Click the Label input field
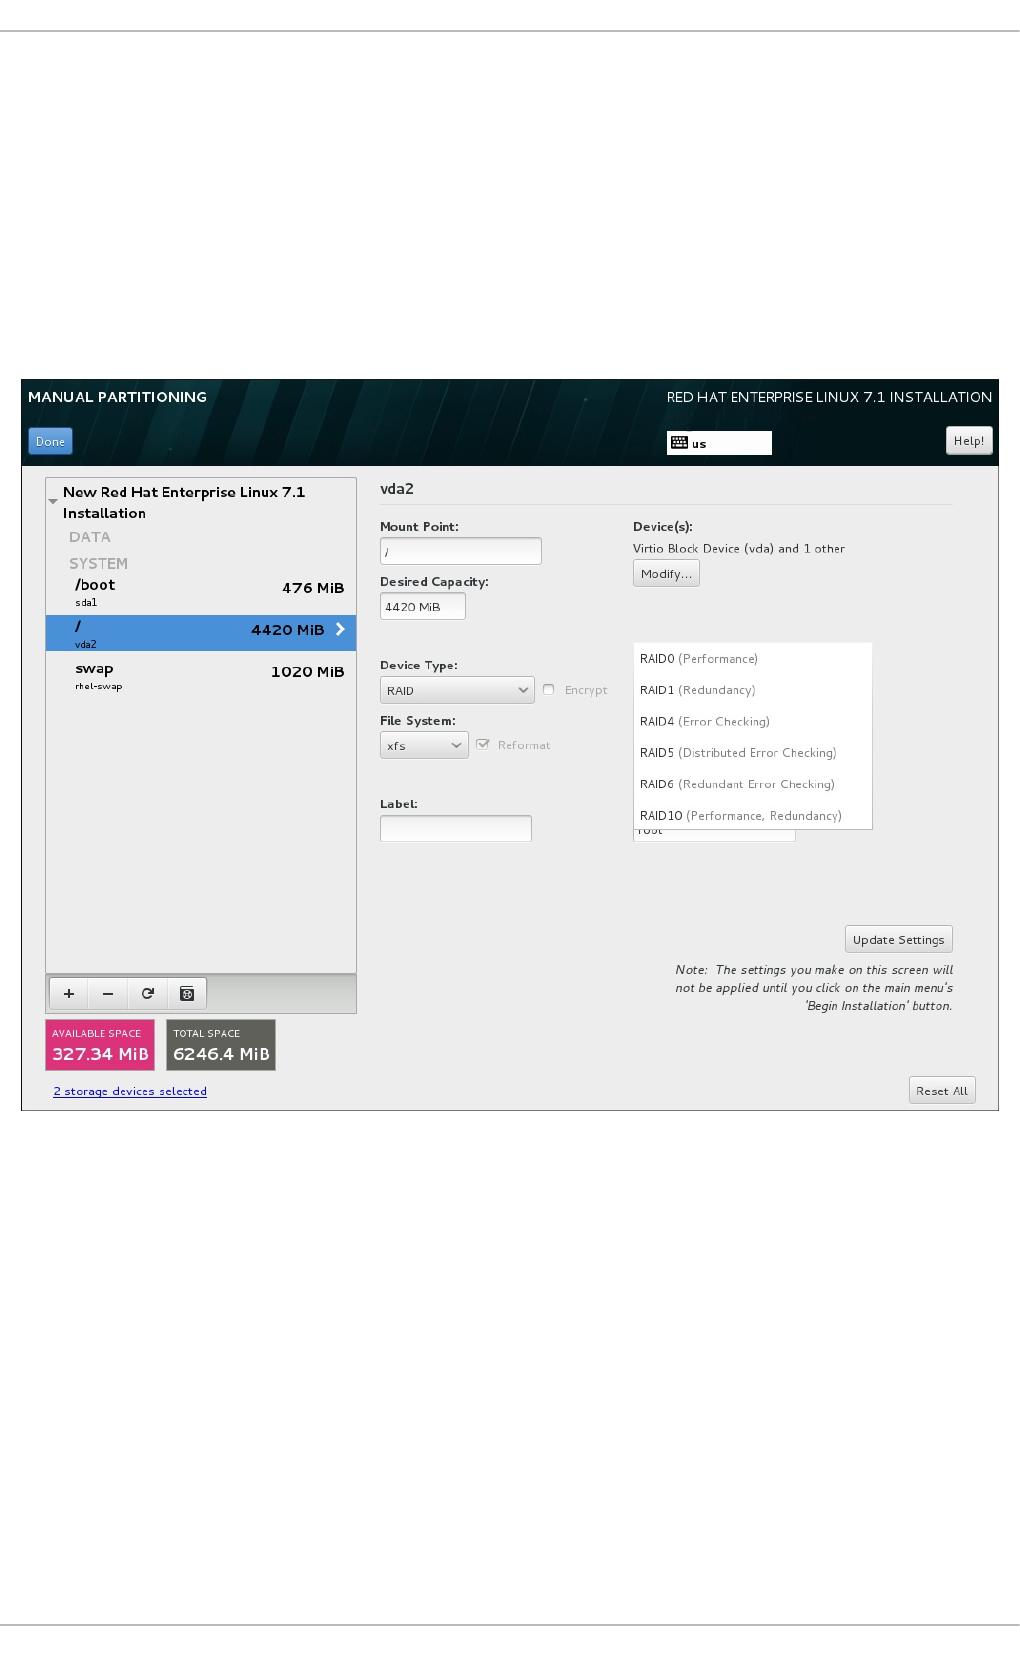Viewport: 1020px width, 1656px height. pyautogui.click(x=456, y=828)
